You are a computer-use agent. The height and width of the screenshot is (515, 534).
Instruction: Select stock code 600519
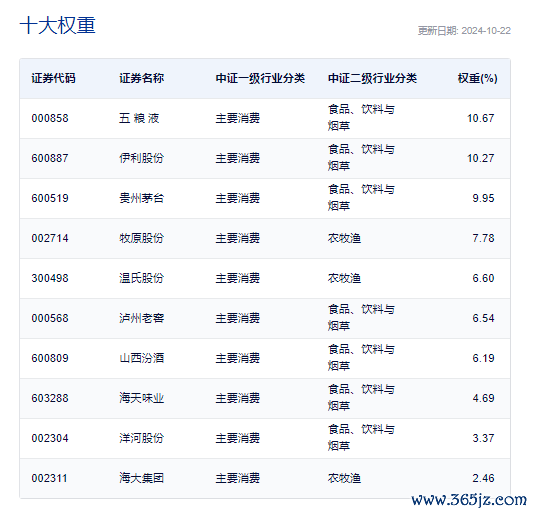pyautogui.click(x=50, y=198)
